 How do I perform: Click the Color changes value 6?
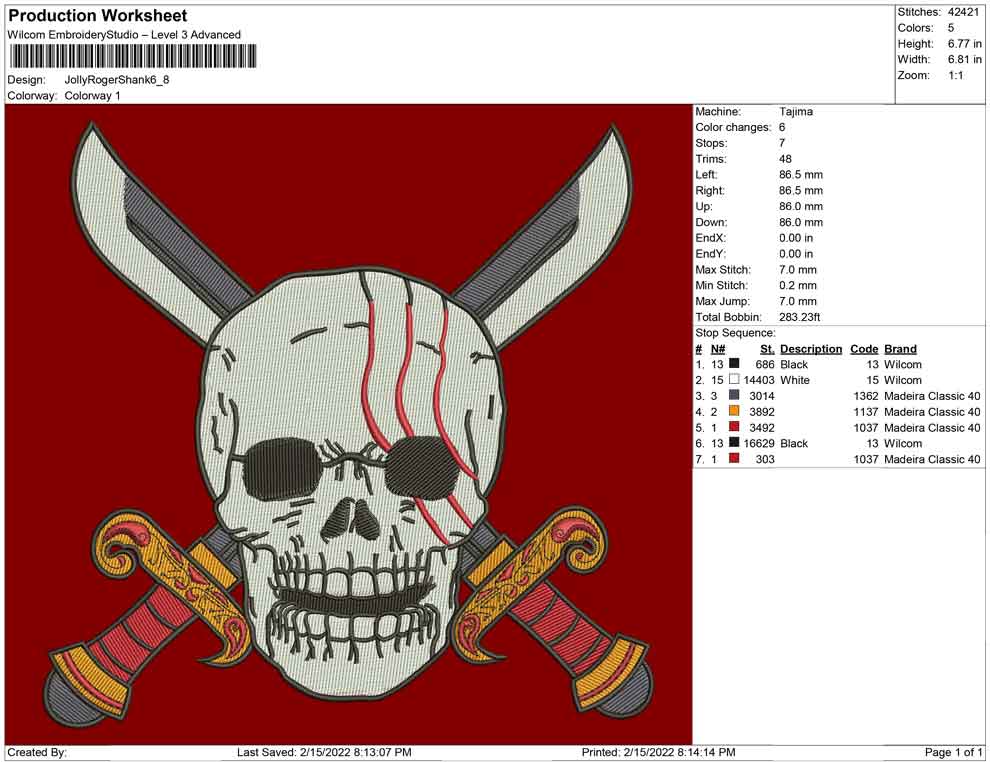[x=782, y=128]
